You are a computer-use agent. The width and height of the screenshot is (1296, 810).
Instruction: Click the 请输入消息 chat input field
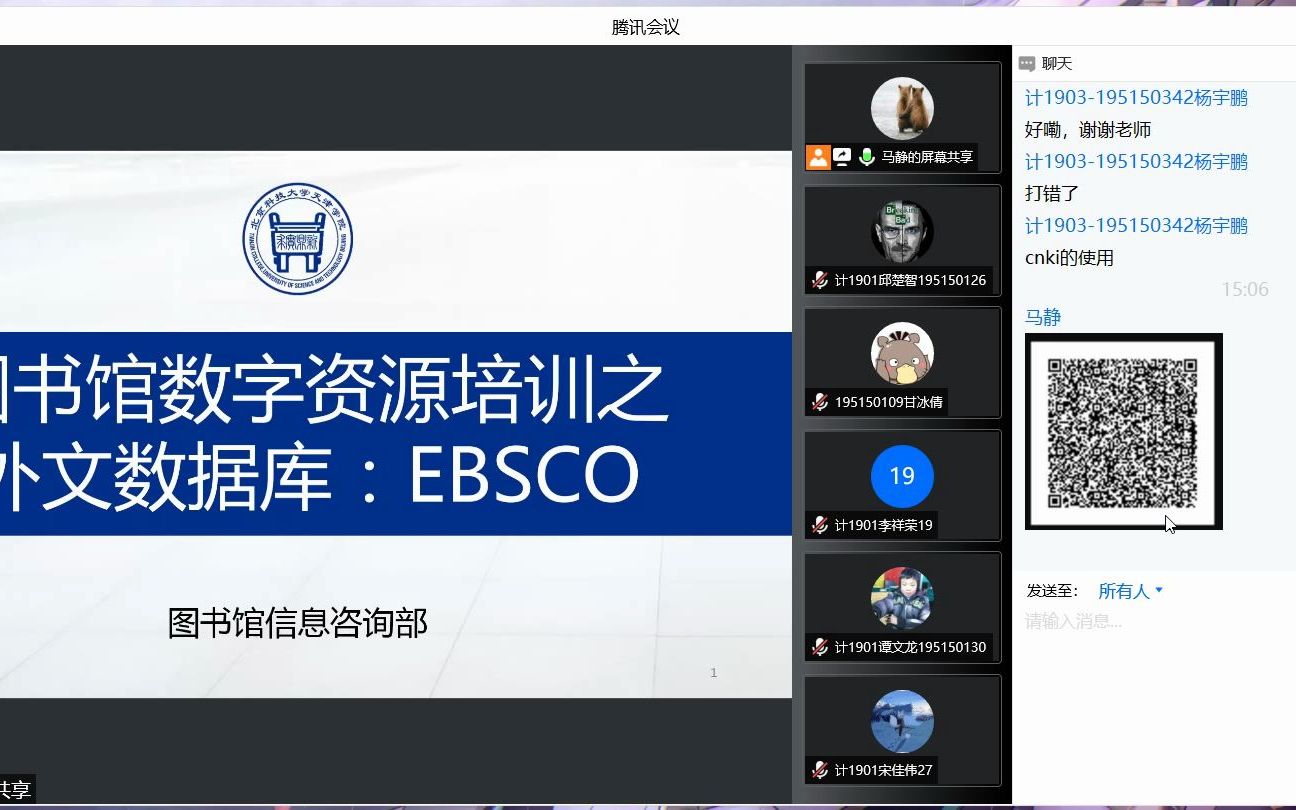[1154, 621]
